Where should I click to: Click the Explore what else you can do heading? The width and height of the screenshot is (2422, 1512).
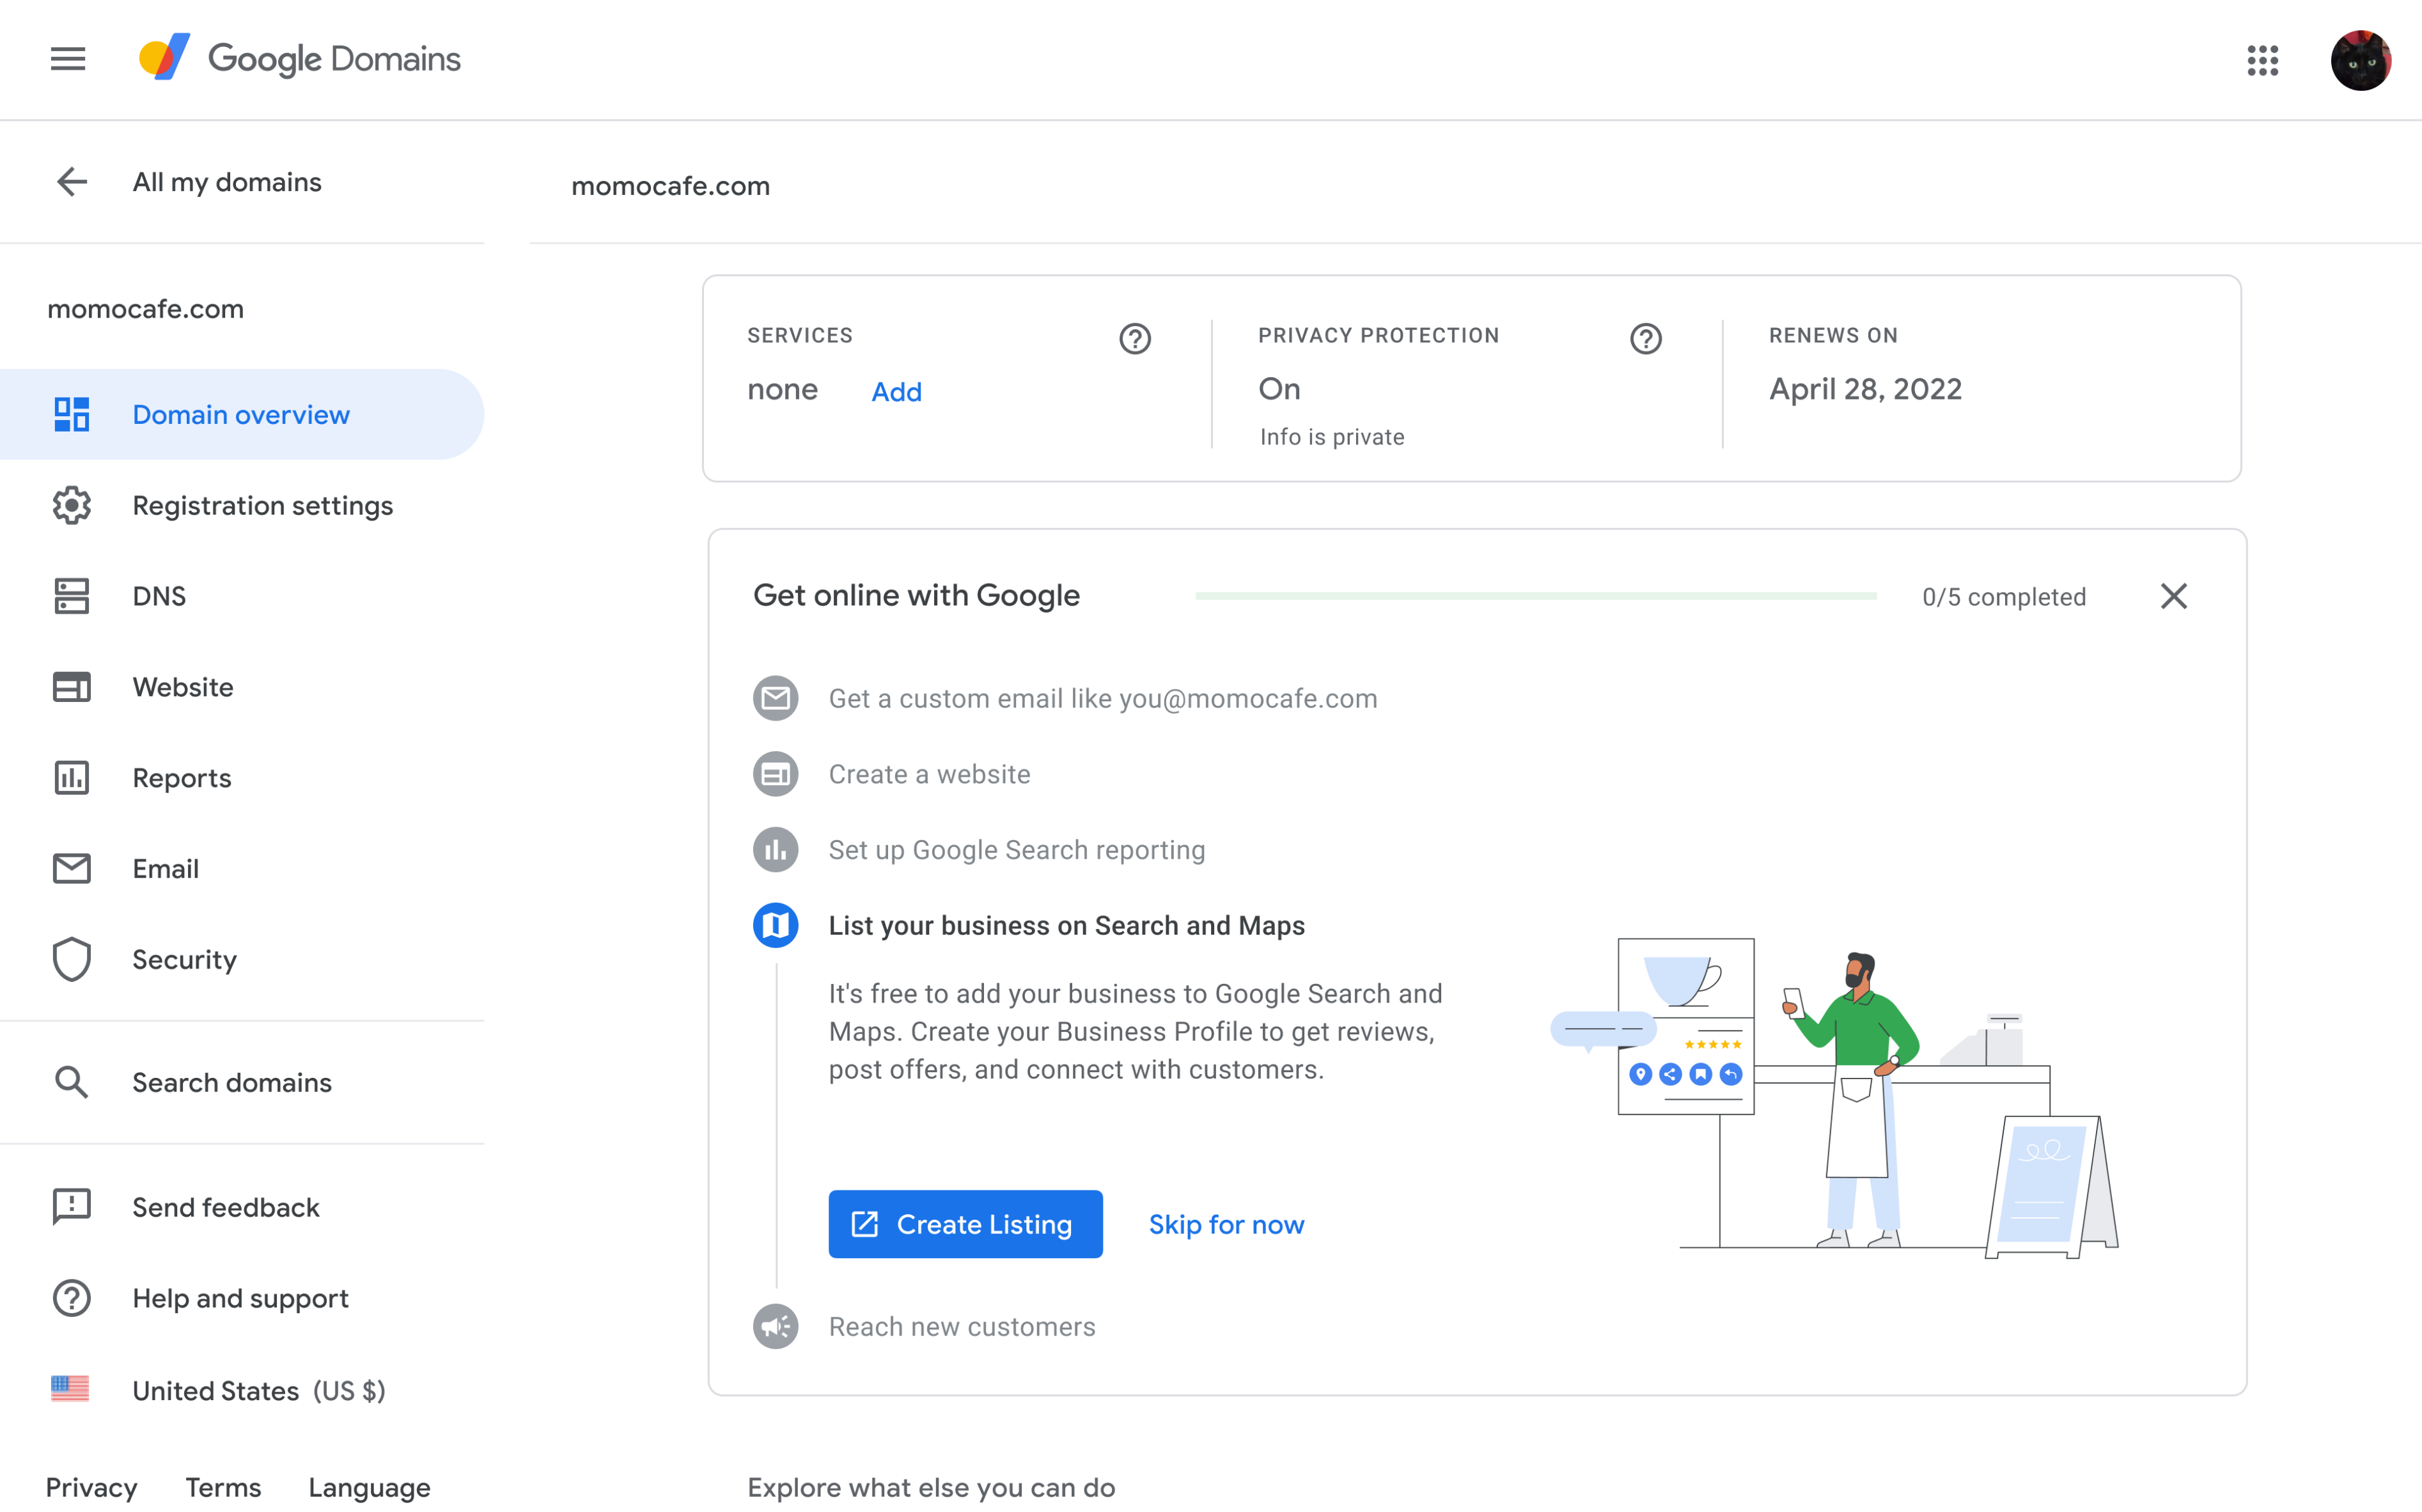point(931,1487)
